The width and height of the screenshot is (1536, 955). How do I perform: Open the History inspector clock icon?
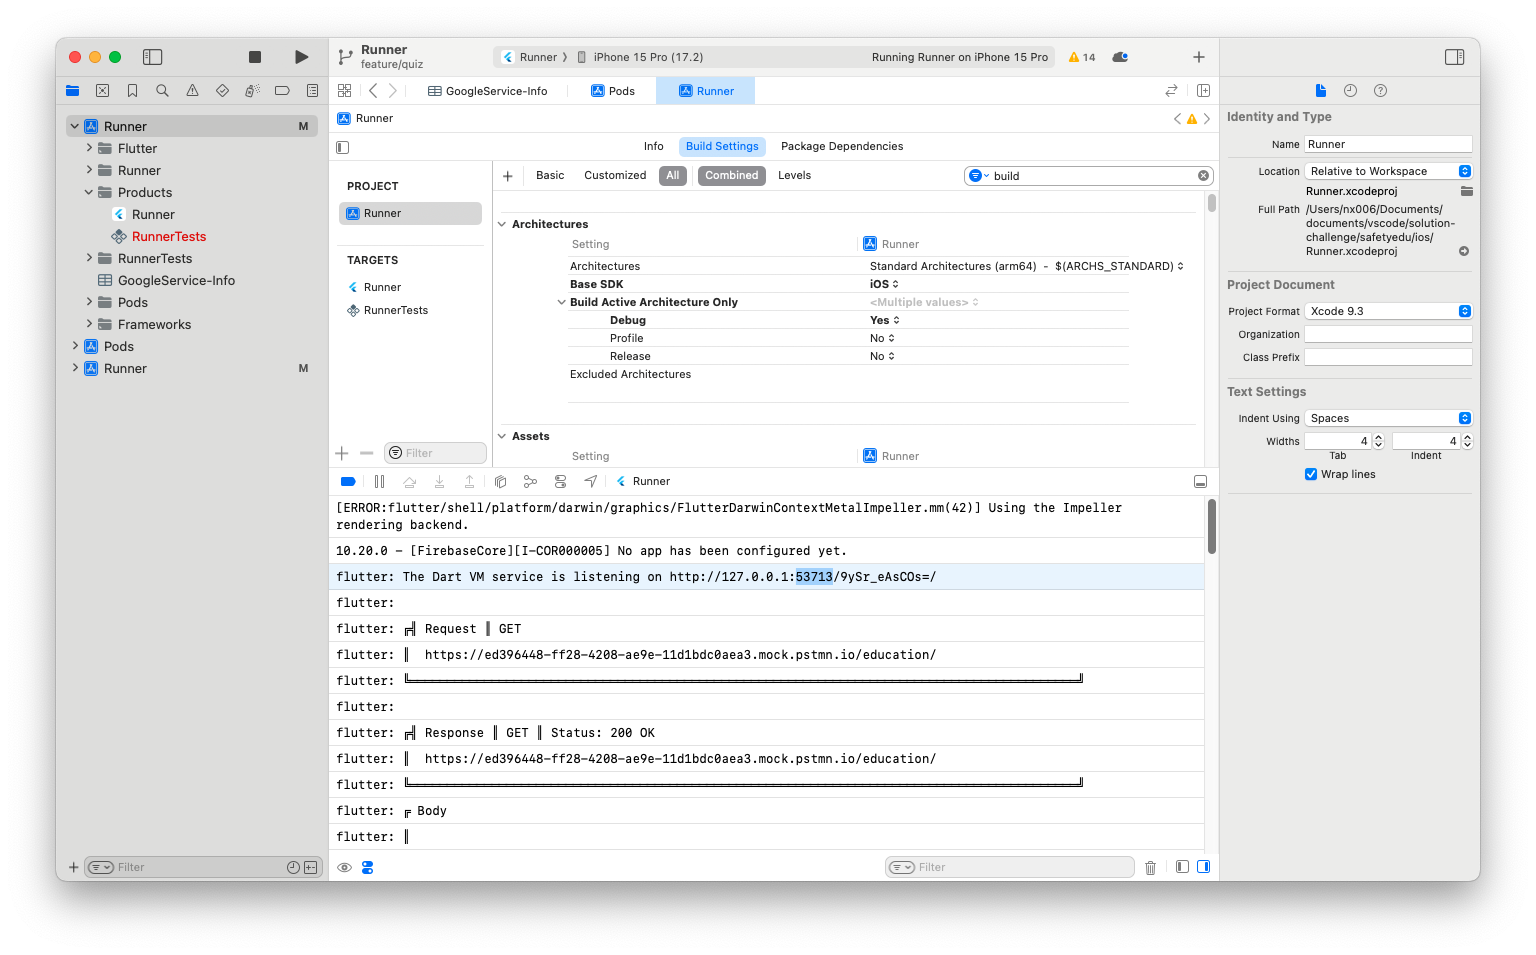(x=1350, y=90)
